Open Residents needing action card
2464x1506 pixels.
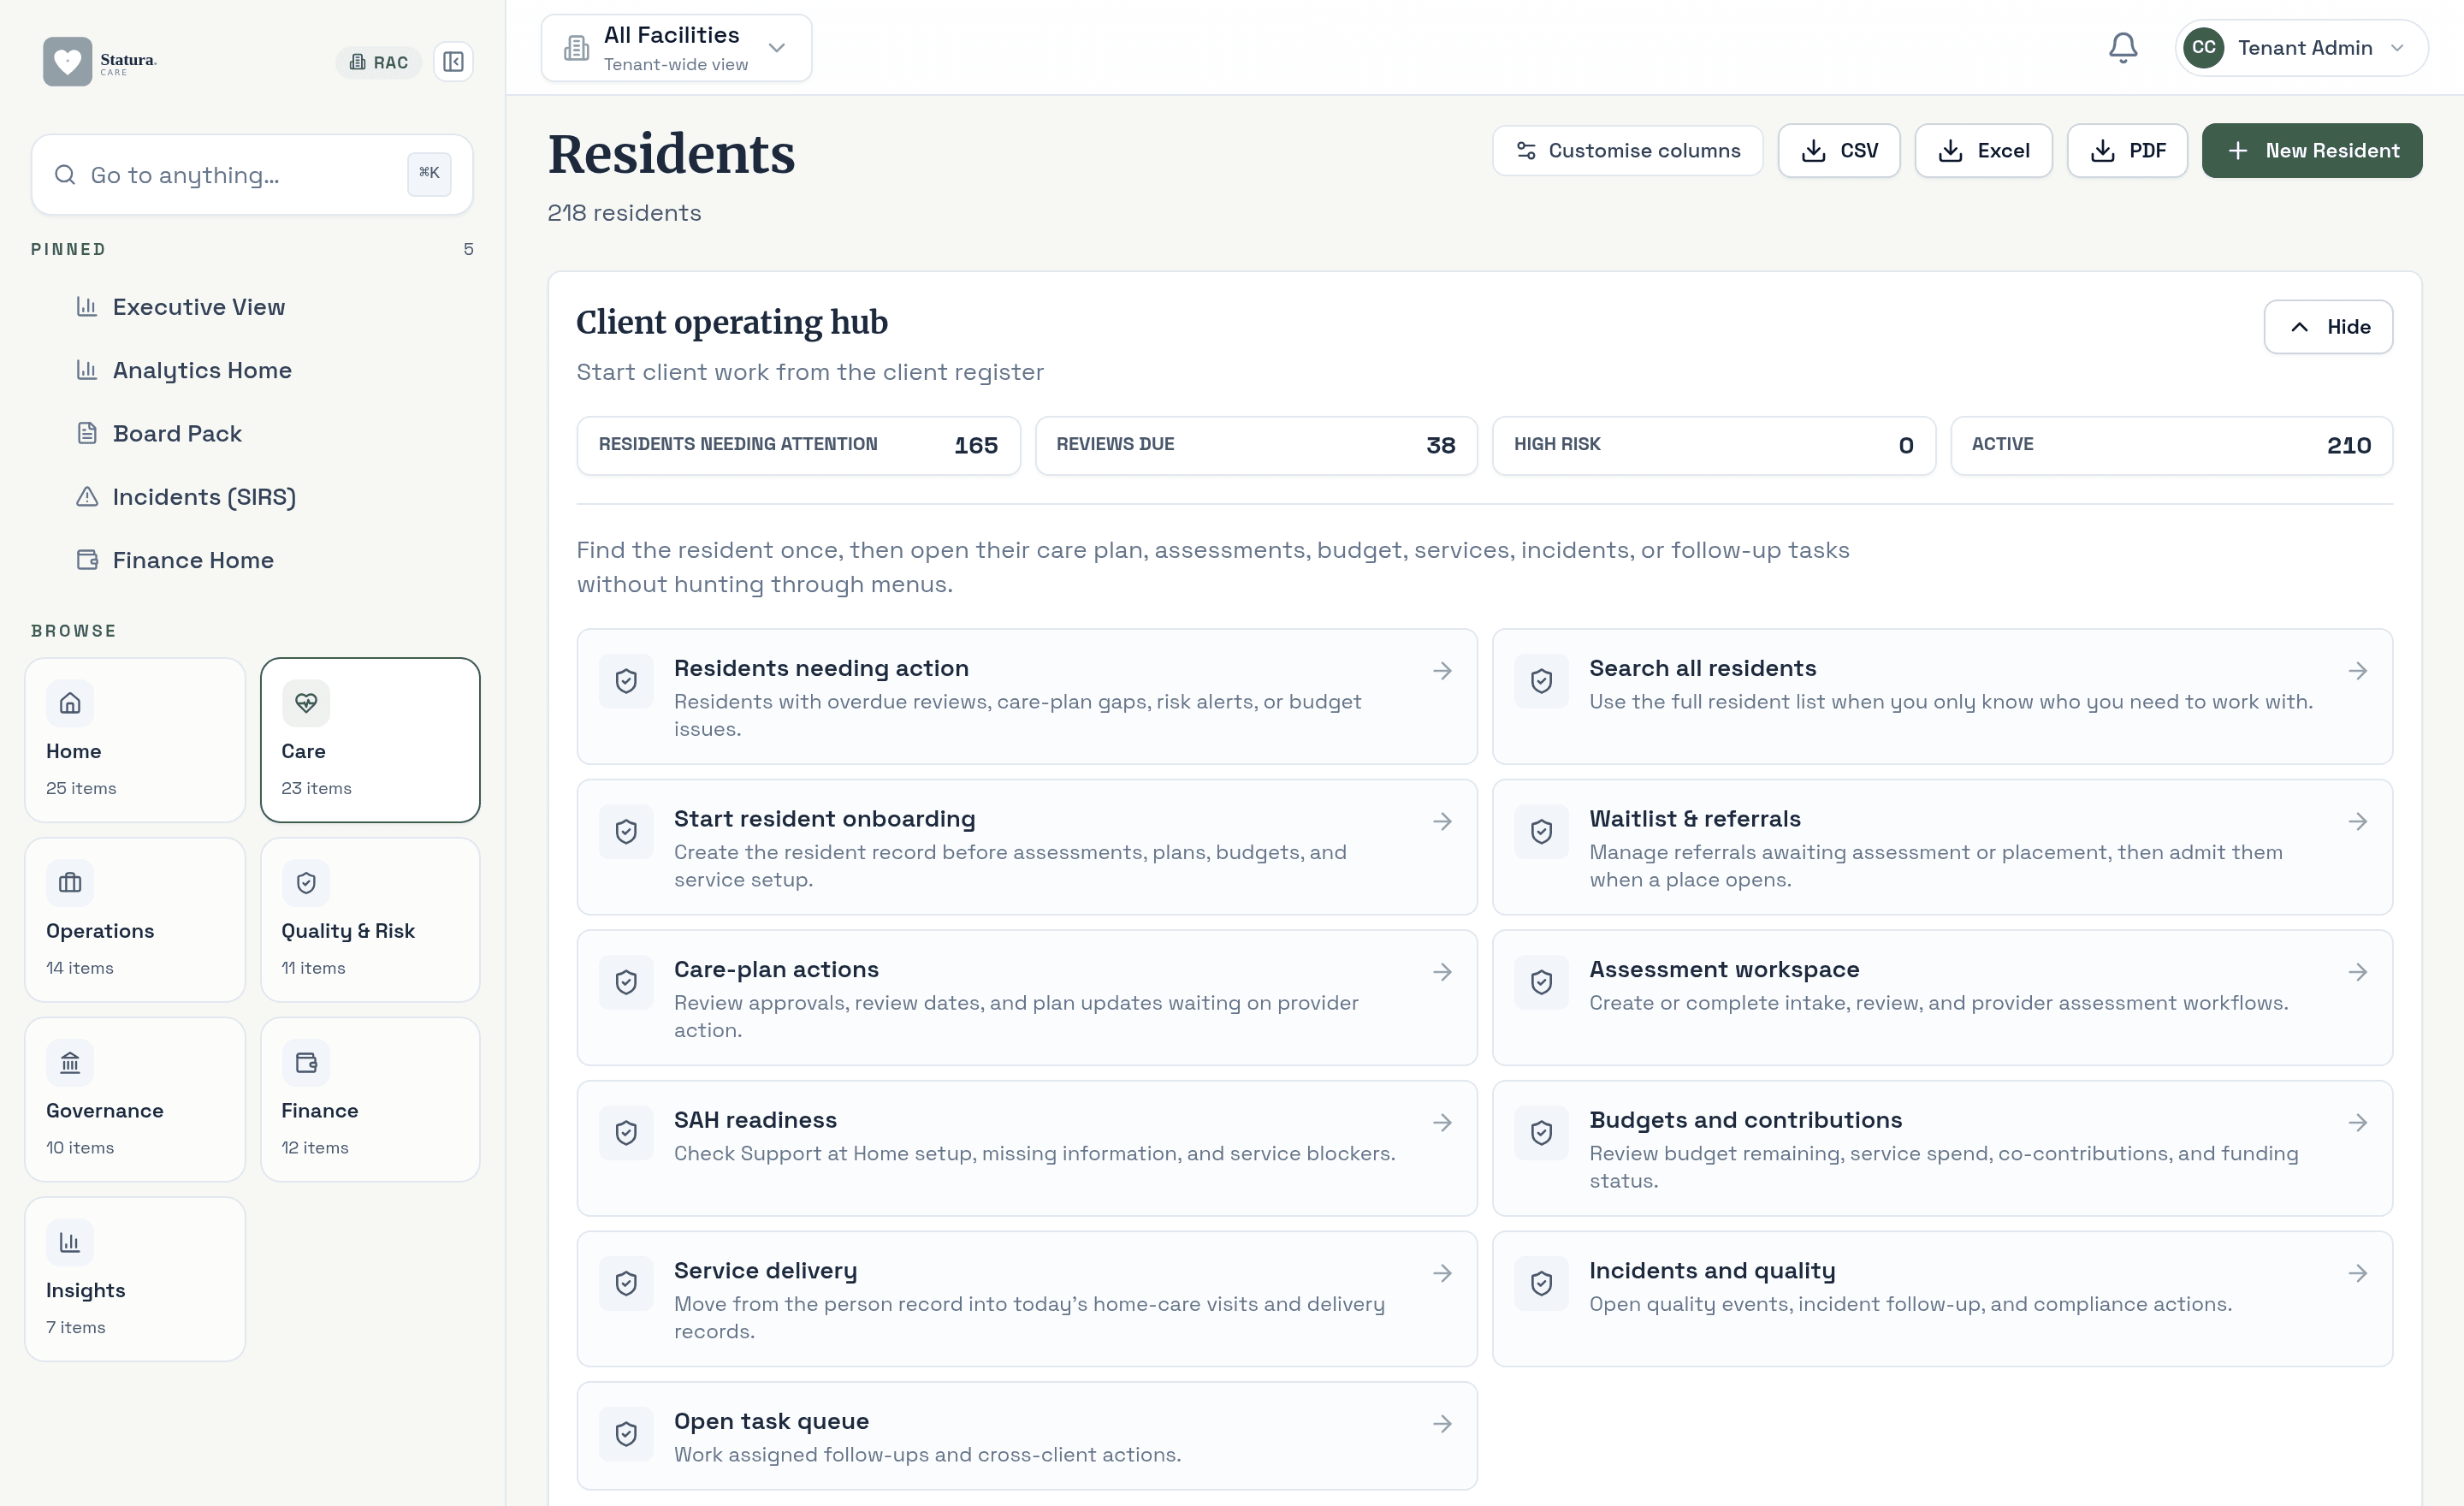1027,696
